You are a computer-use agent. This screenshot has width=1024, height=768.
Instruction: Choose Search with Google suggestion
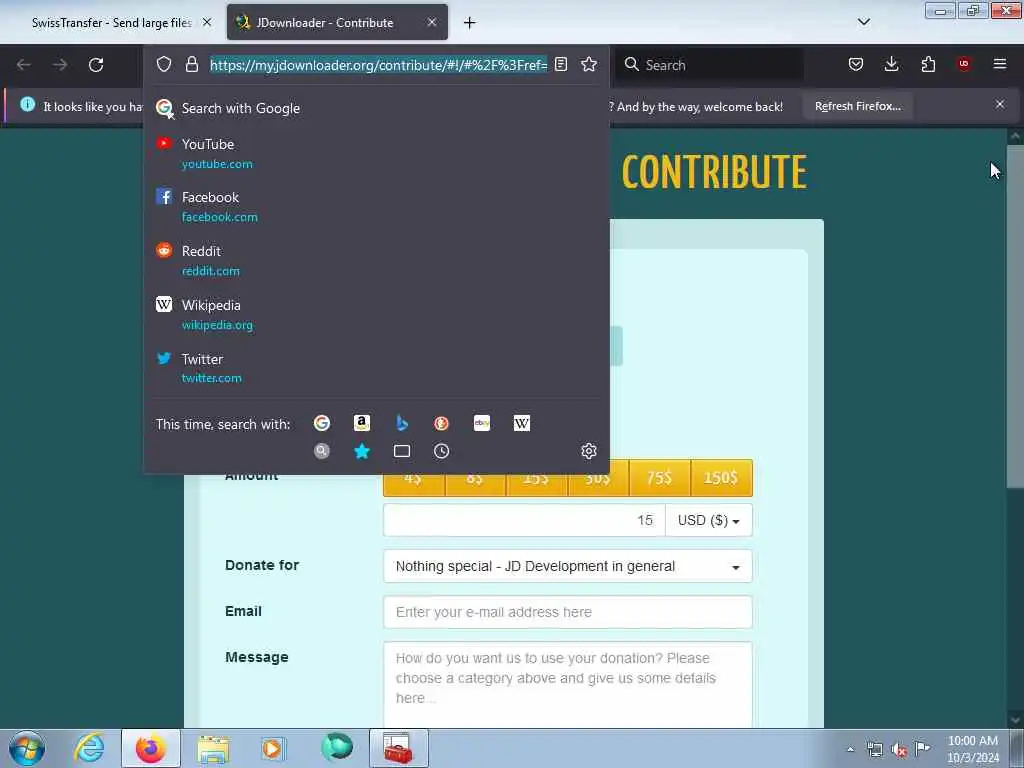(x=376, y=108)
